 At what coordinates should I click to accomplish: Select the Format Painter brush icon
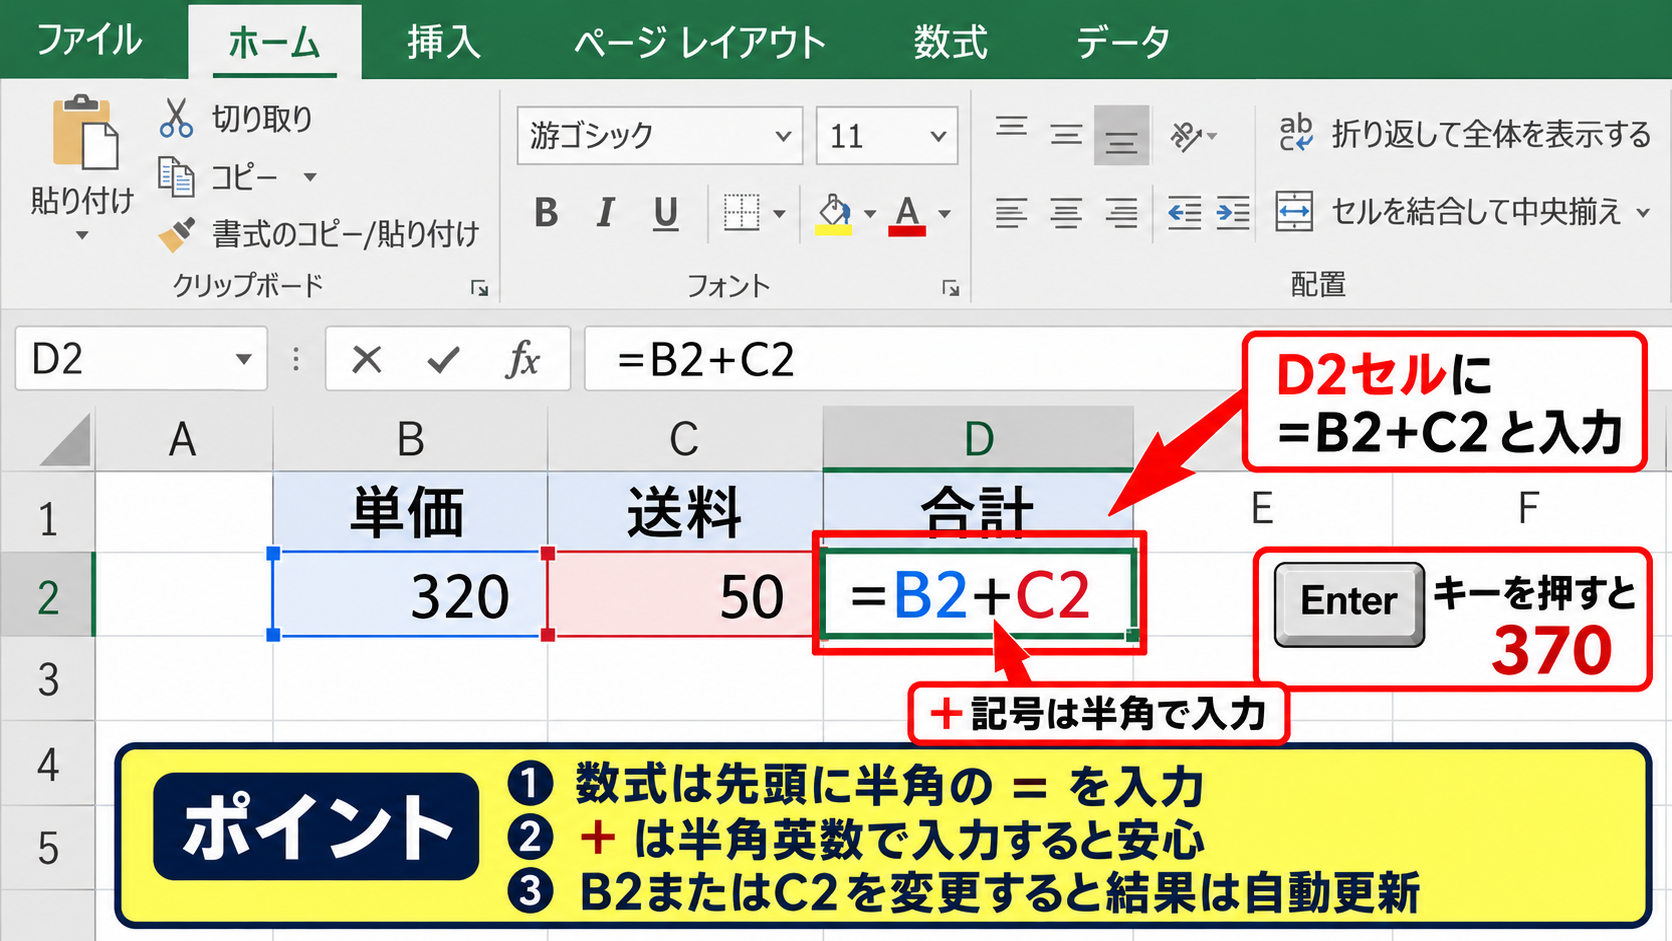coord(177,234)
